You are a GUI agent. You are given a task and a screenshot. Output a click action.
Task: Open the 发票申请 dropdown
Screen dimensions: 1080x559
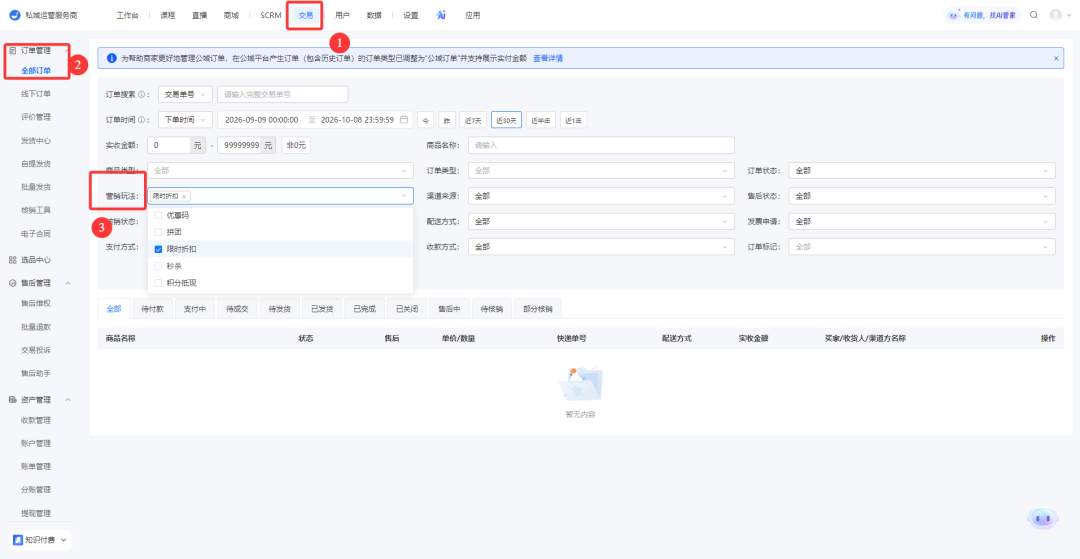coord(922,222)
